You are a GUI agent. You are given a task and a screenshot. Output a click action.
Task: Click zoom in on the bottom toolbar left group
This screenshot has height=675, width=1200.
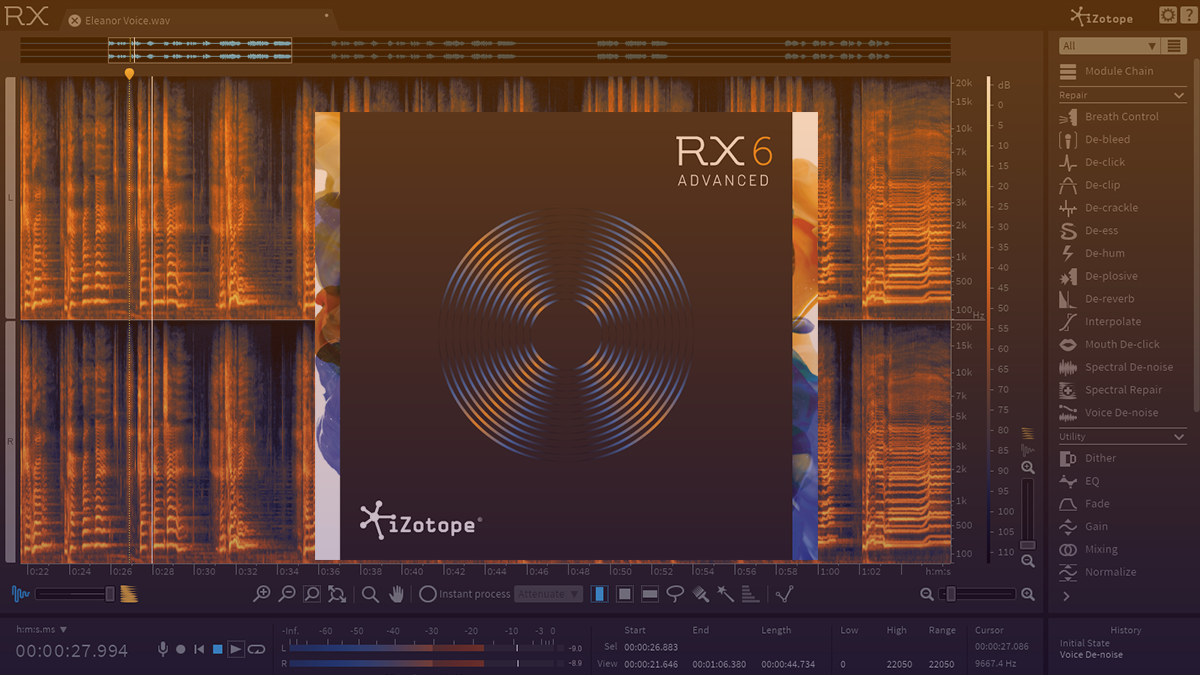[262, 594]
